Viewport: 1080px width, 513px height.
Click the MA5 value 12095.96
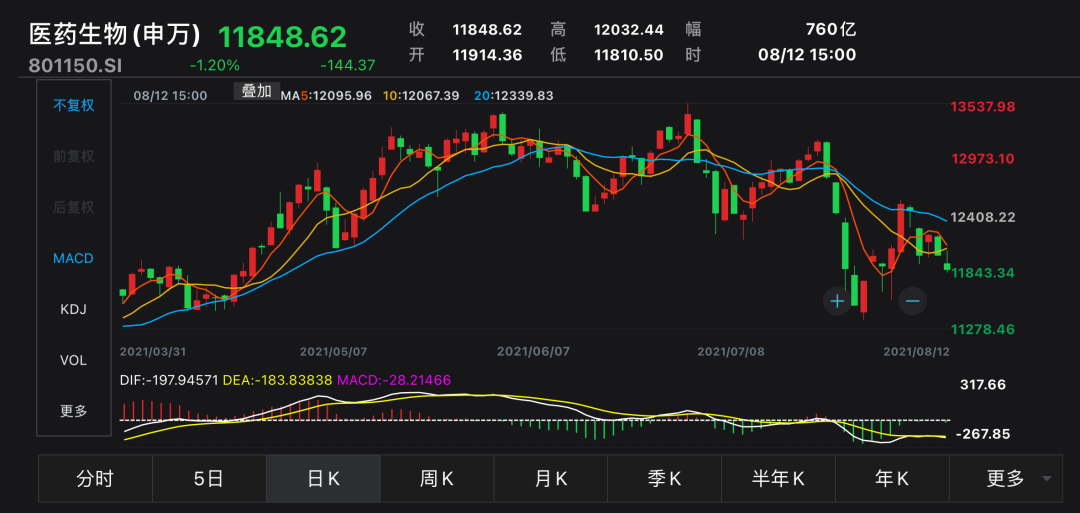pyautogui.click(x=342, y=96)
